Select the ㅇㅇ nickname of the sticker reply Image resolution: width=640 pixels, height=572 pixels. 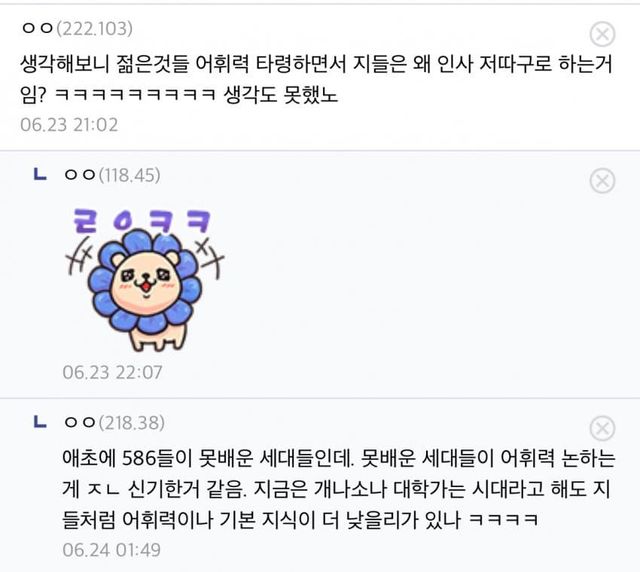[x=80, y=175]
